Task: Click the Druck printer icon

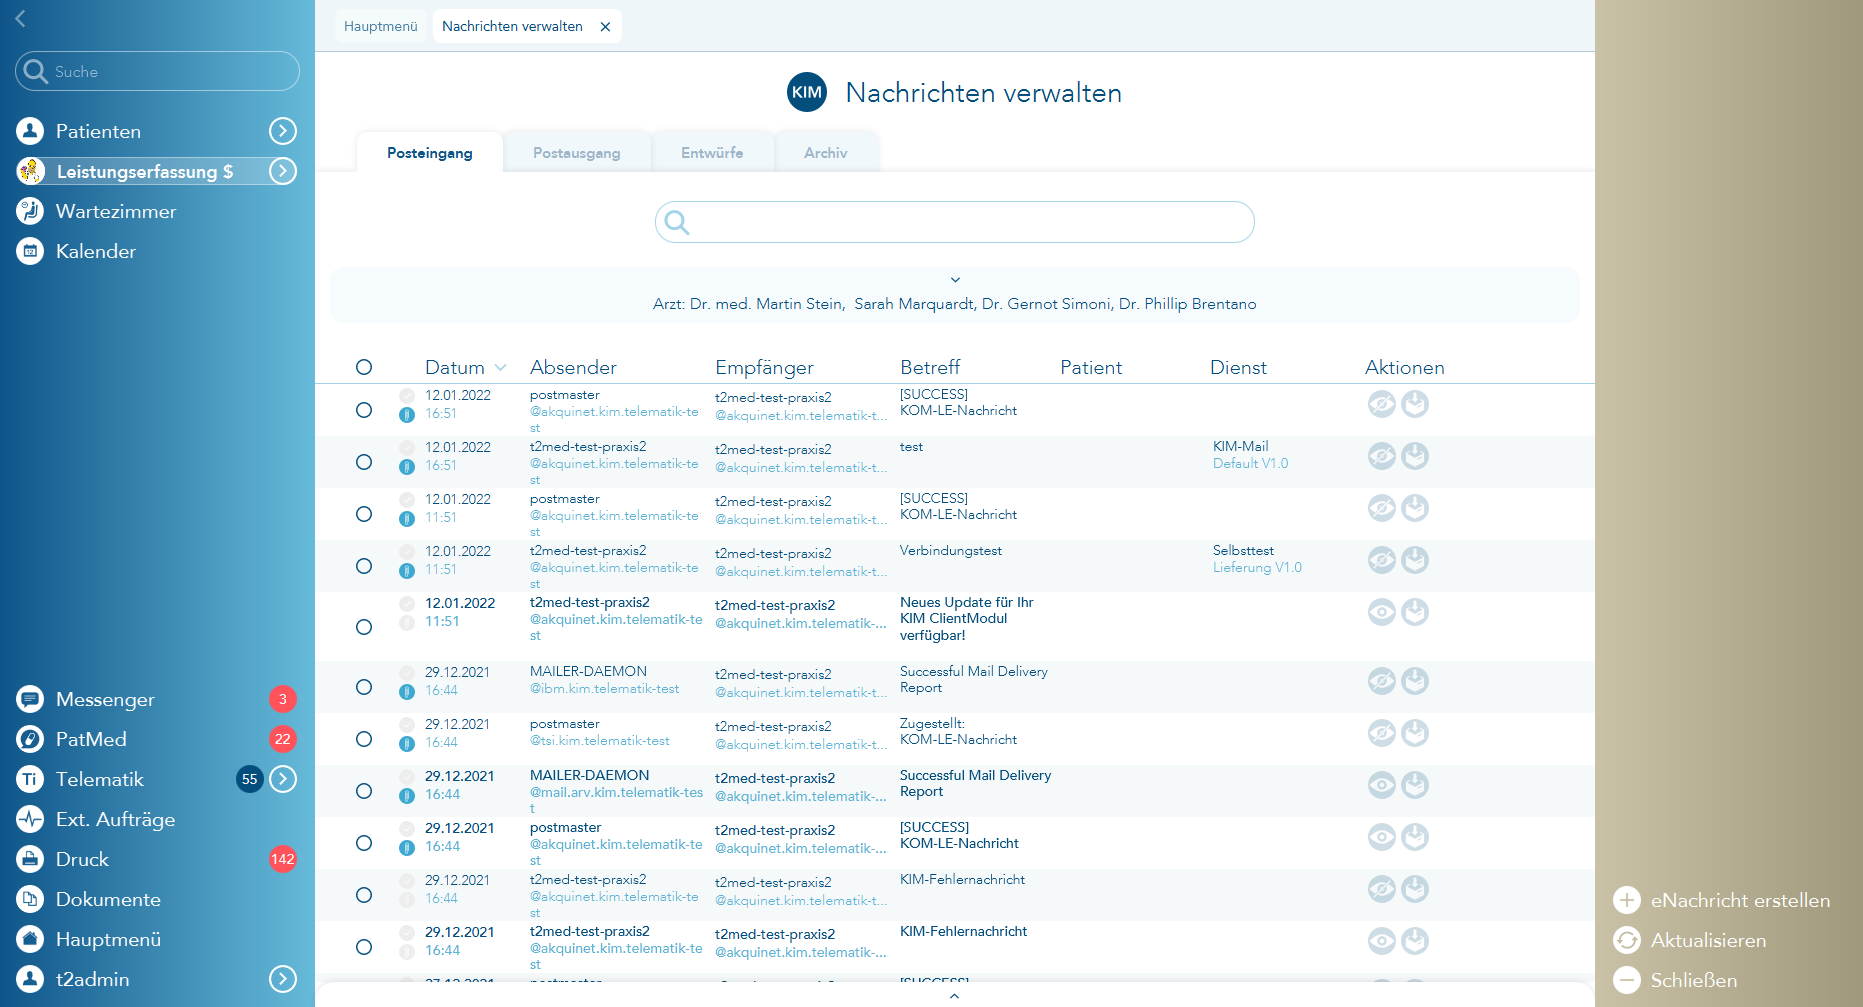Action: [30, 859]
